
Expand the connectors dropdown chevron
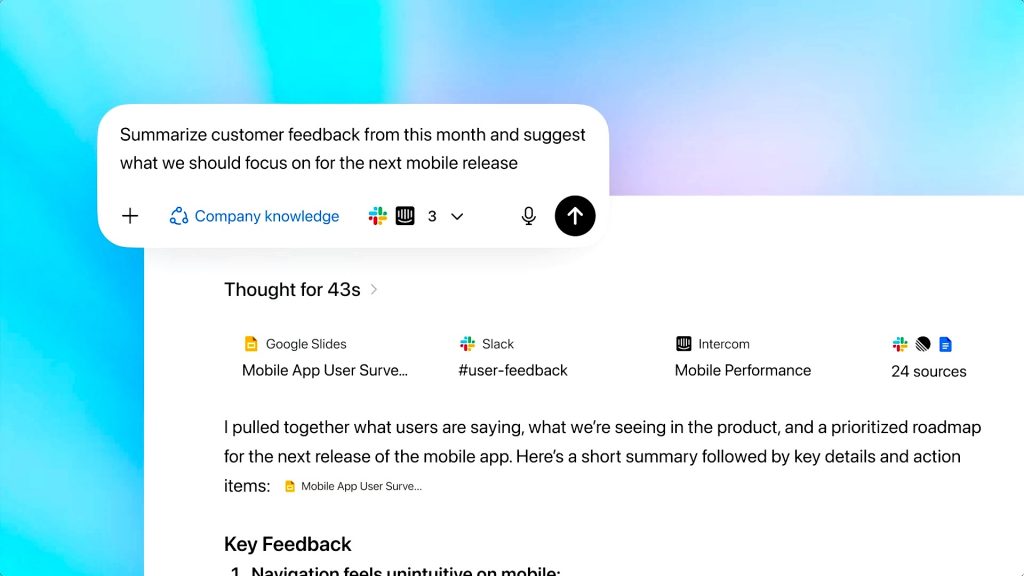(x=457, y=216)
